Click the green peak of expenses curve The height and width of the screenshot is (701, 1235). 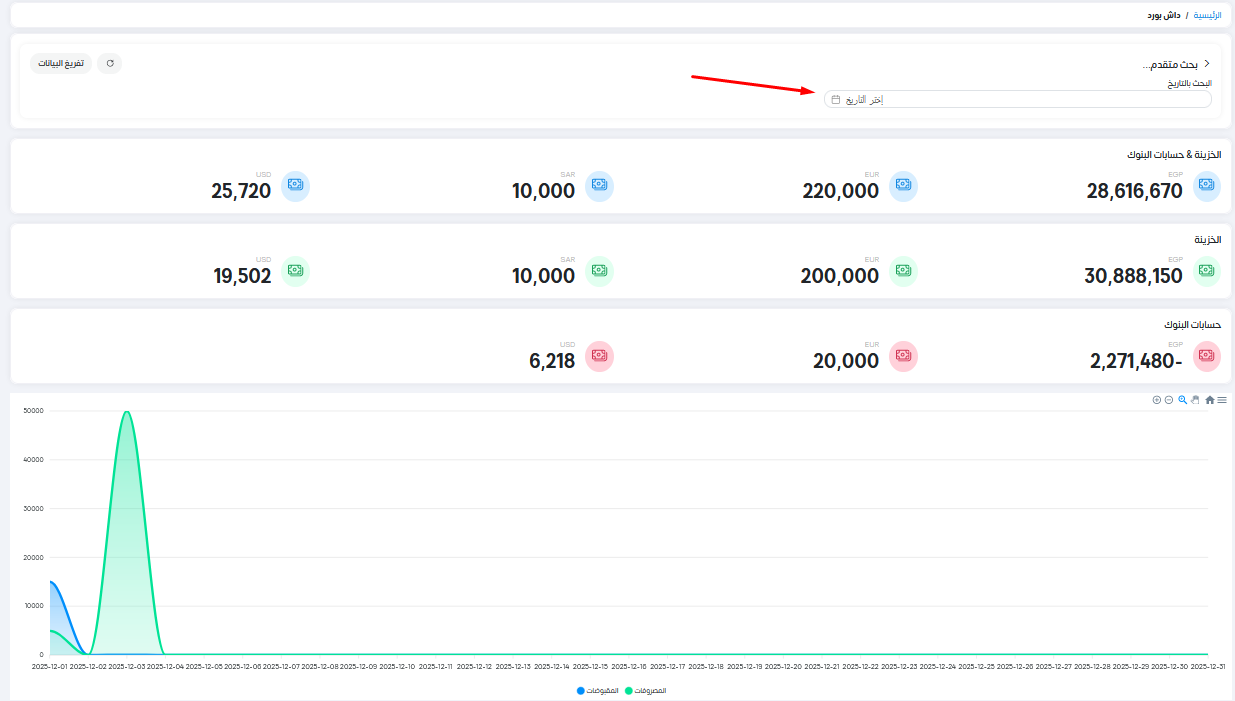126,411
